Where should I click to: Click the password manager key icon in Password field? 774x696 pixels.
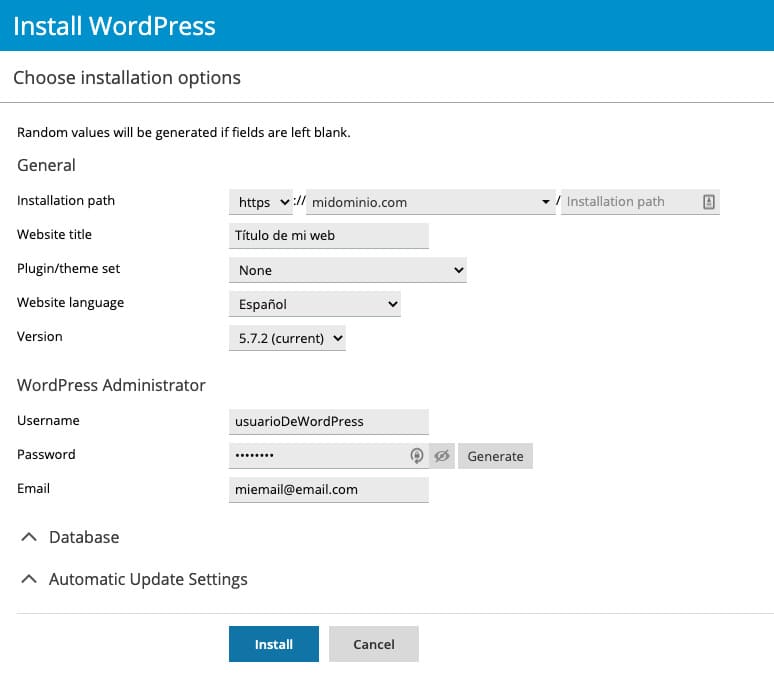coord(417,456)
